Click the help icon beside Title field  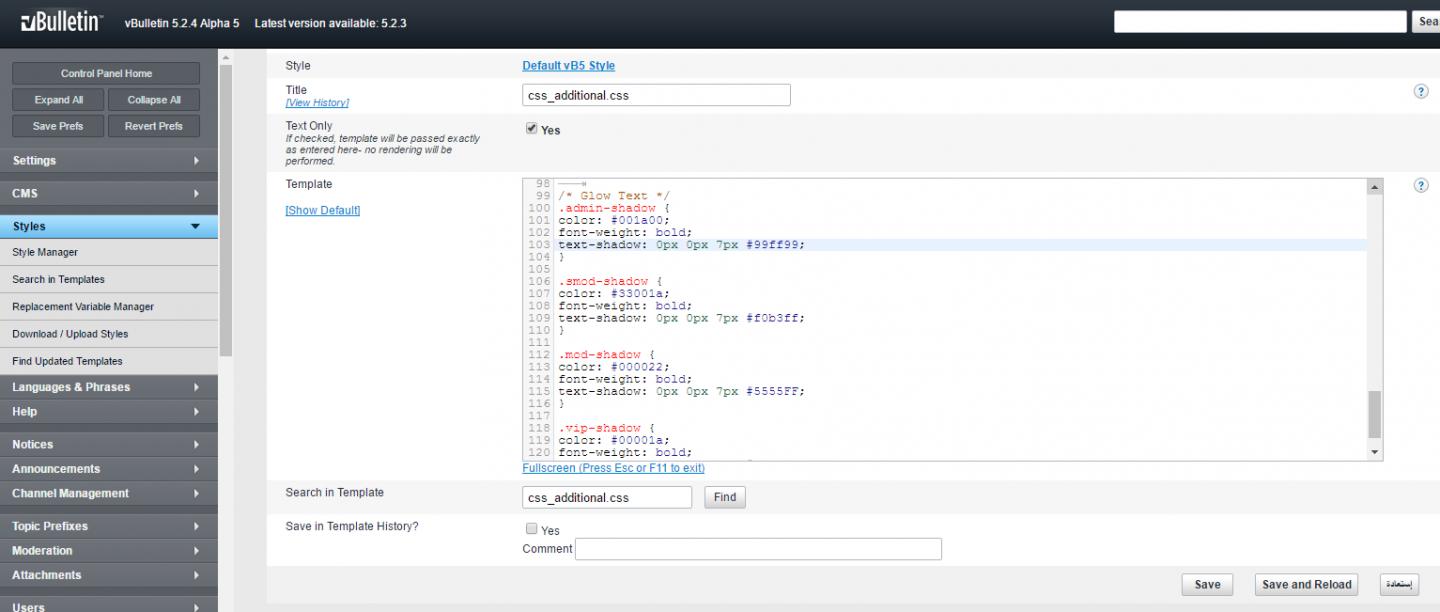pos(1420,91)
